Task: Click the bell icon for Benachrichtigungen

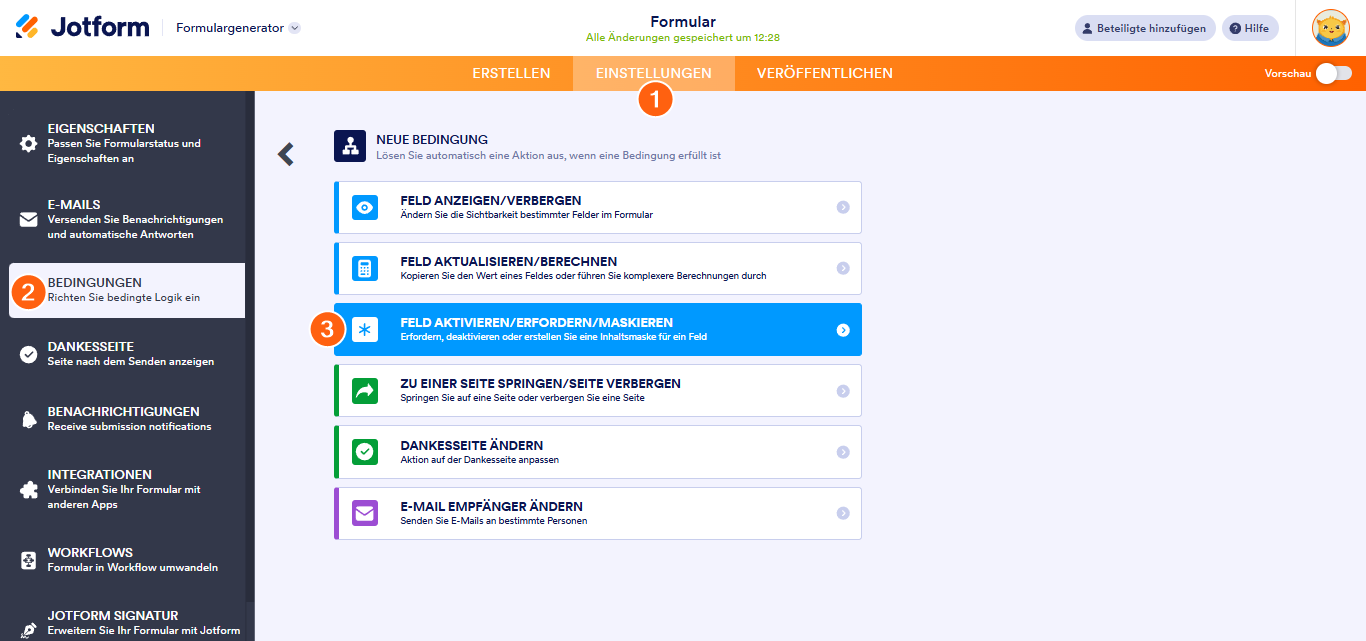Action: coord(29,419)
